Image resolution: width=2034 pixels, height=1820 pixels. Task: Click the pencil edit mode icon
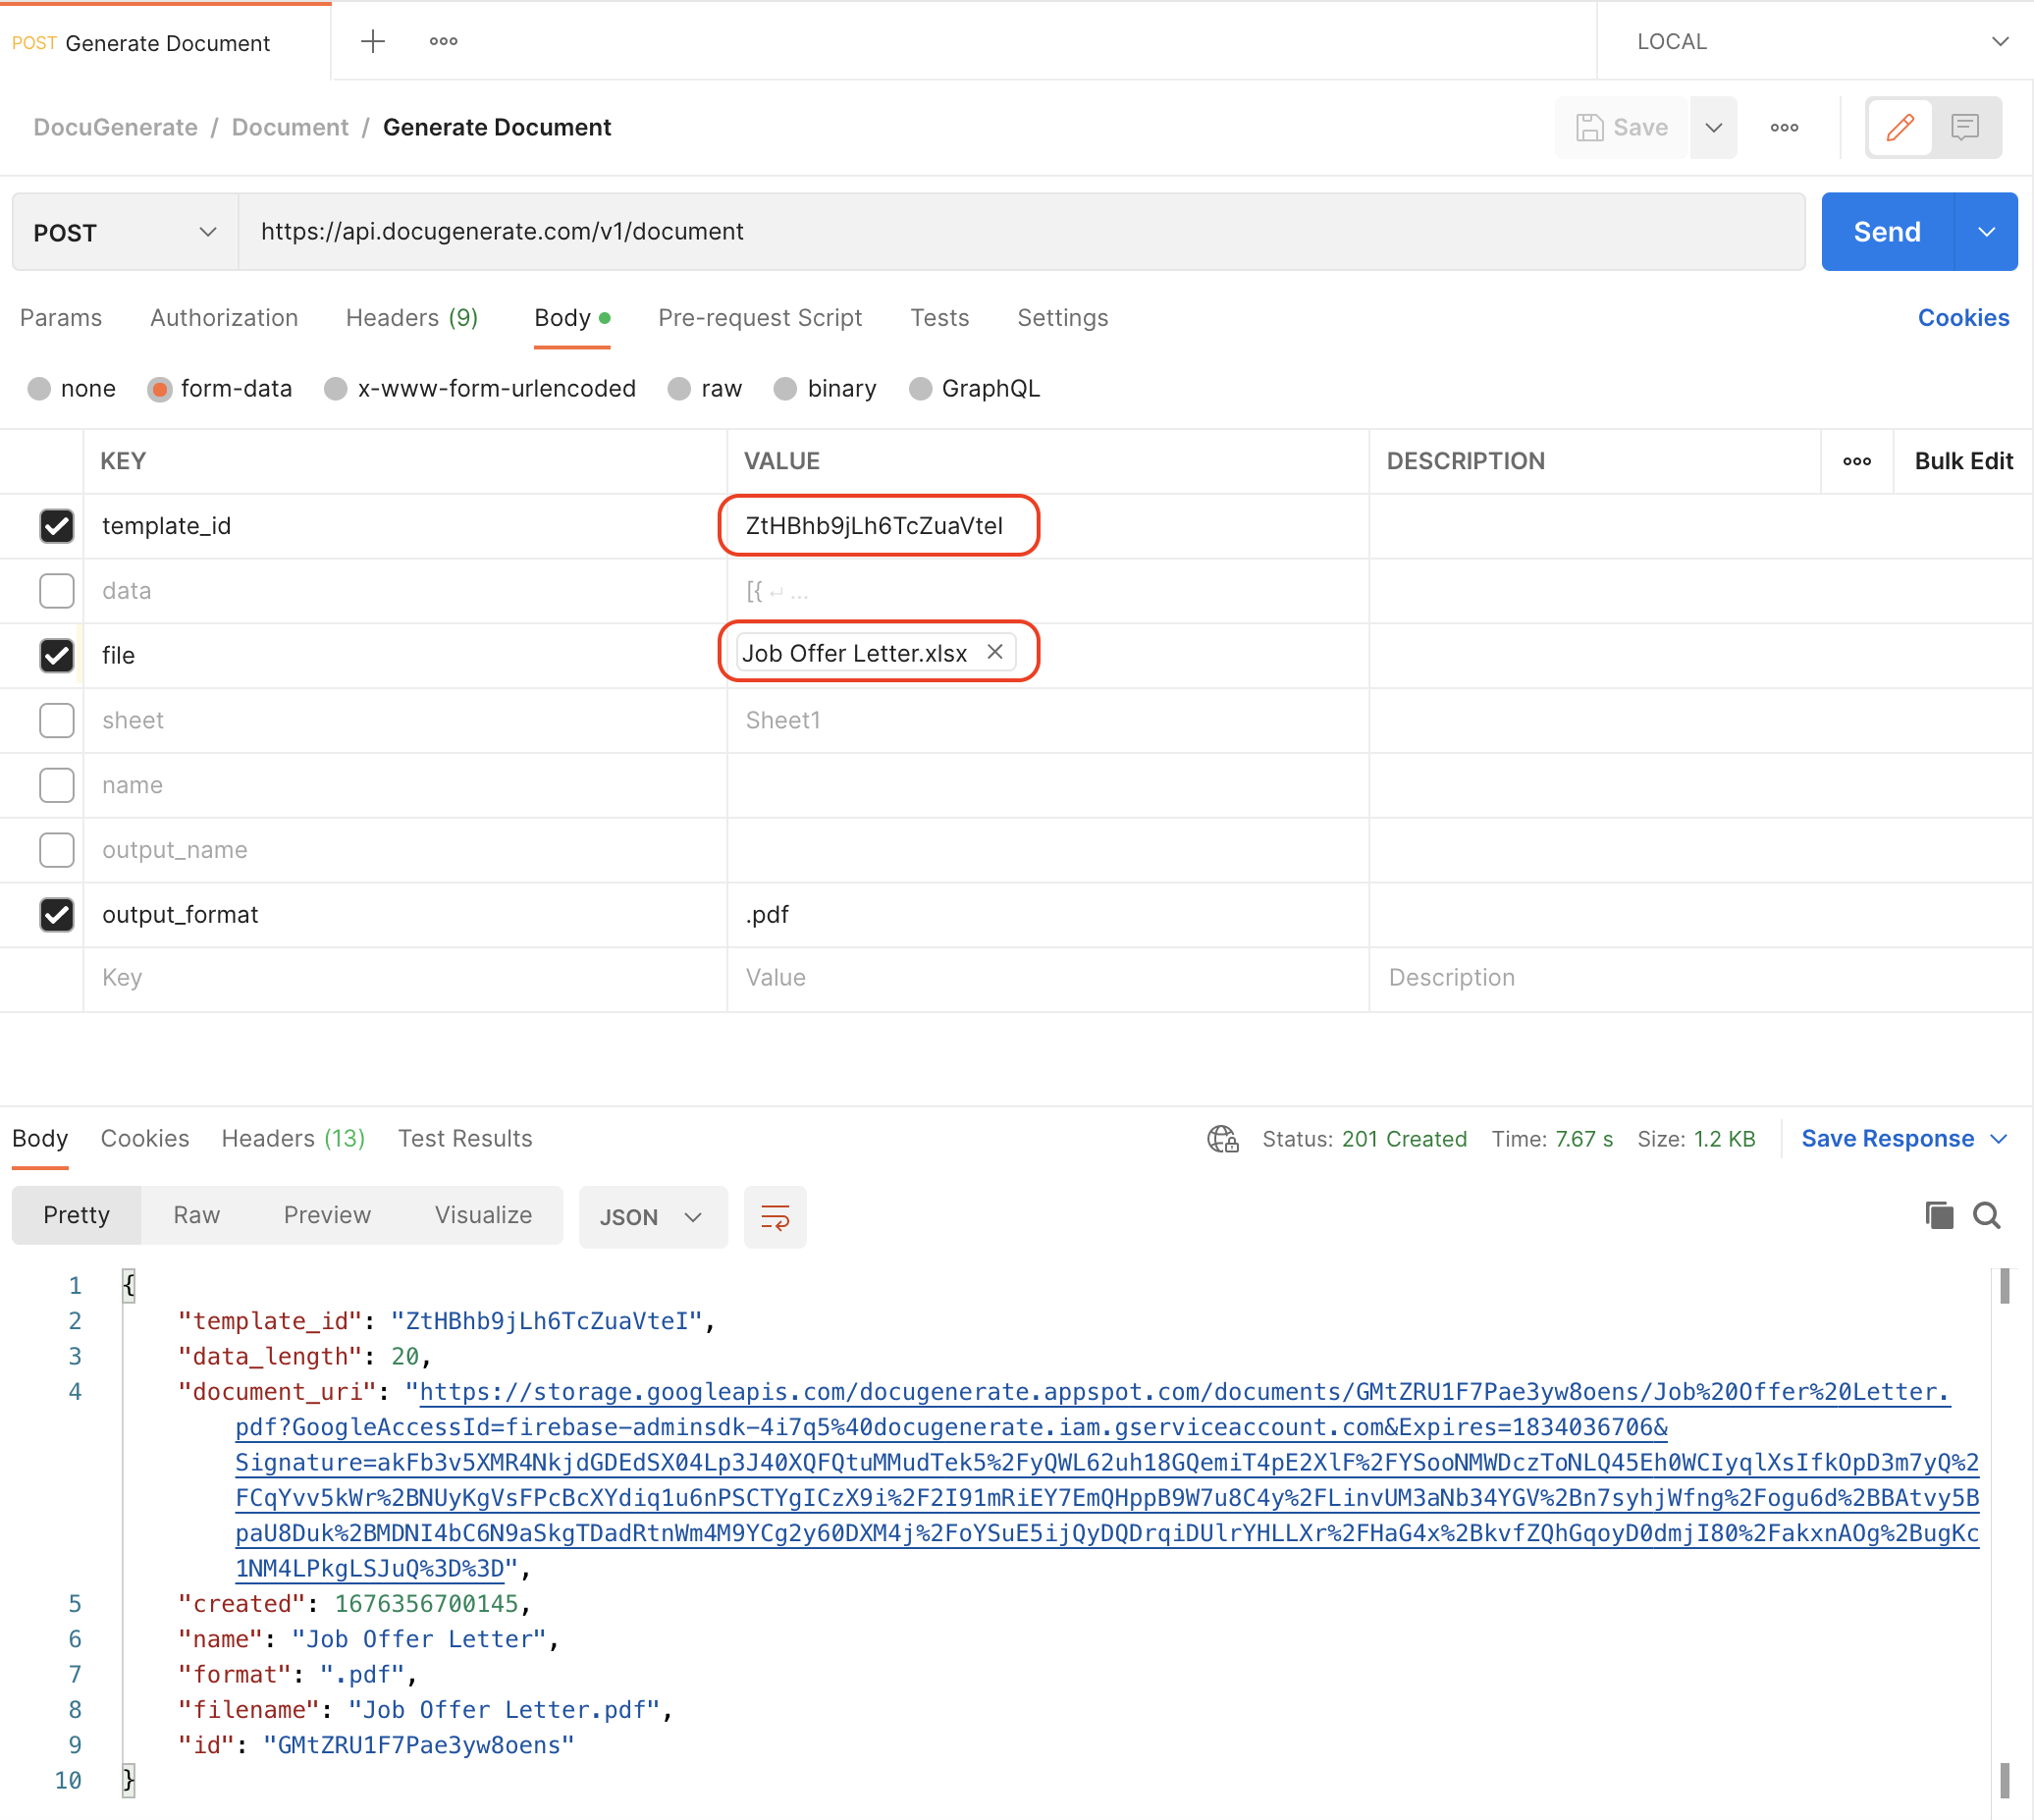pos(1900,127)
